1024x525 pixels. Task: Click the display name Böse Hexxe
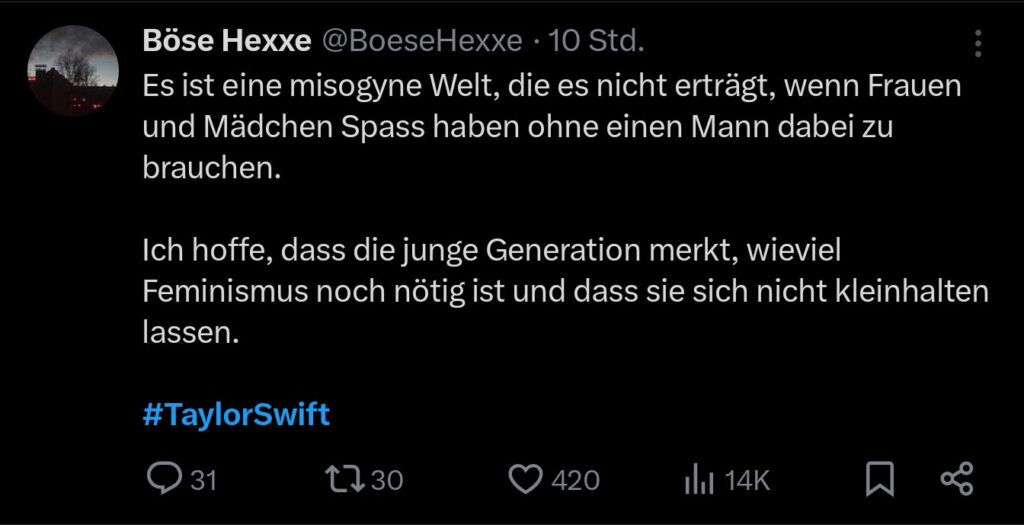226,41
